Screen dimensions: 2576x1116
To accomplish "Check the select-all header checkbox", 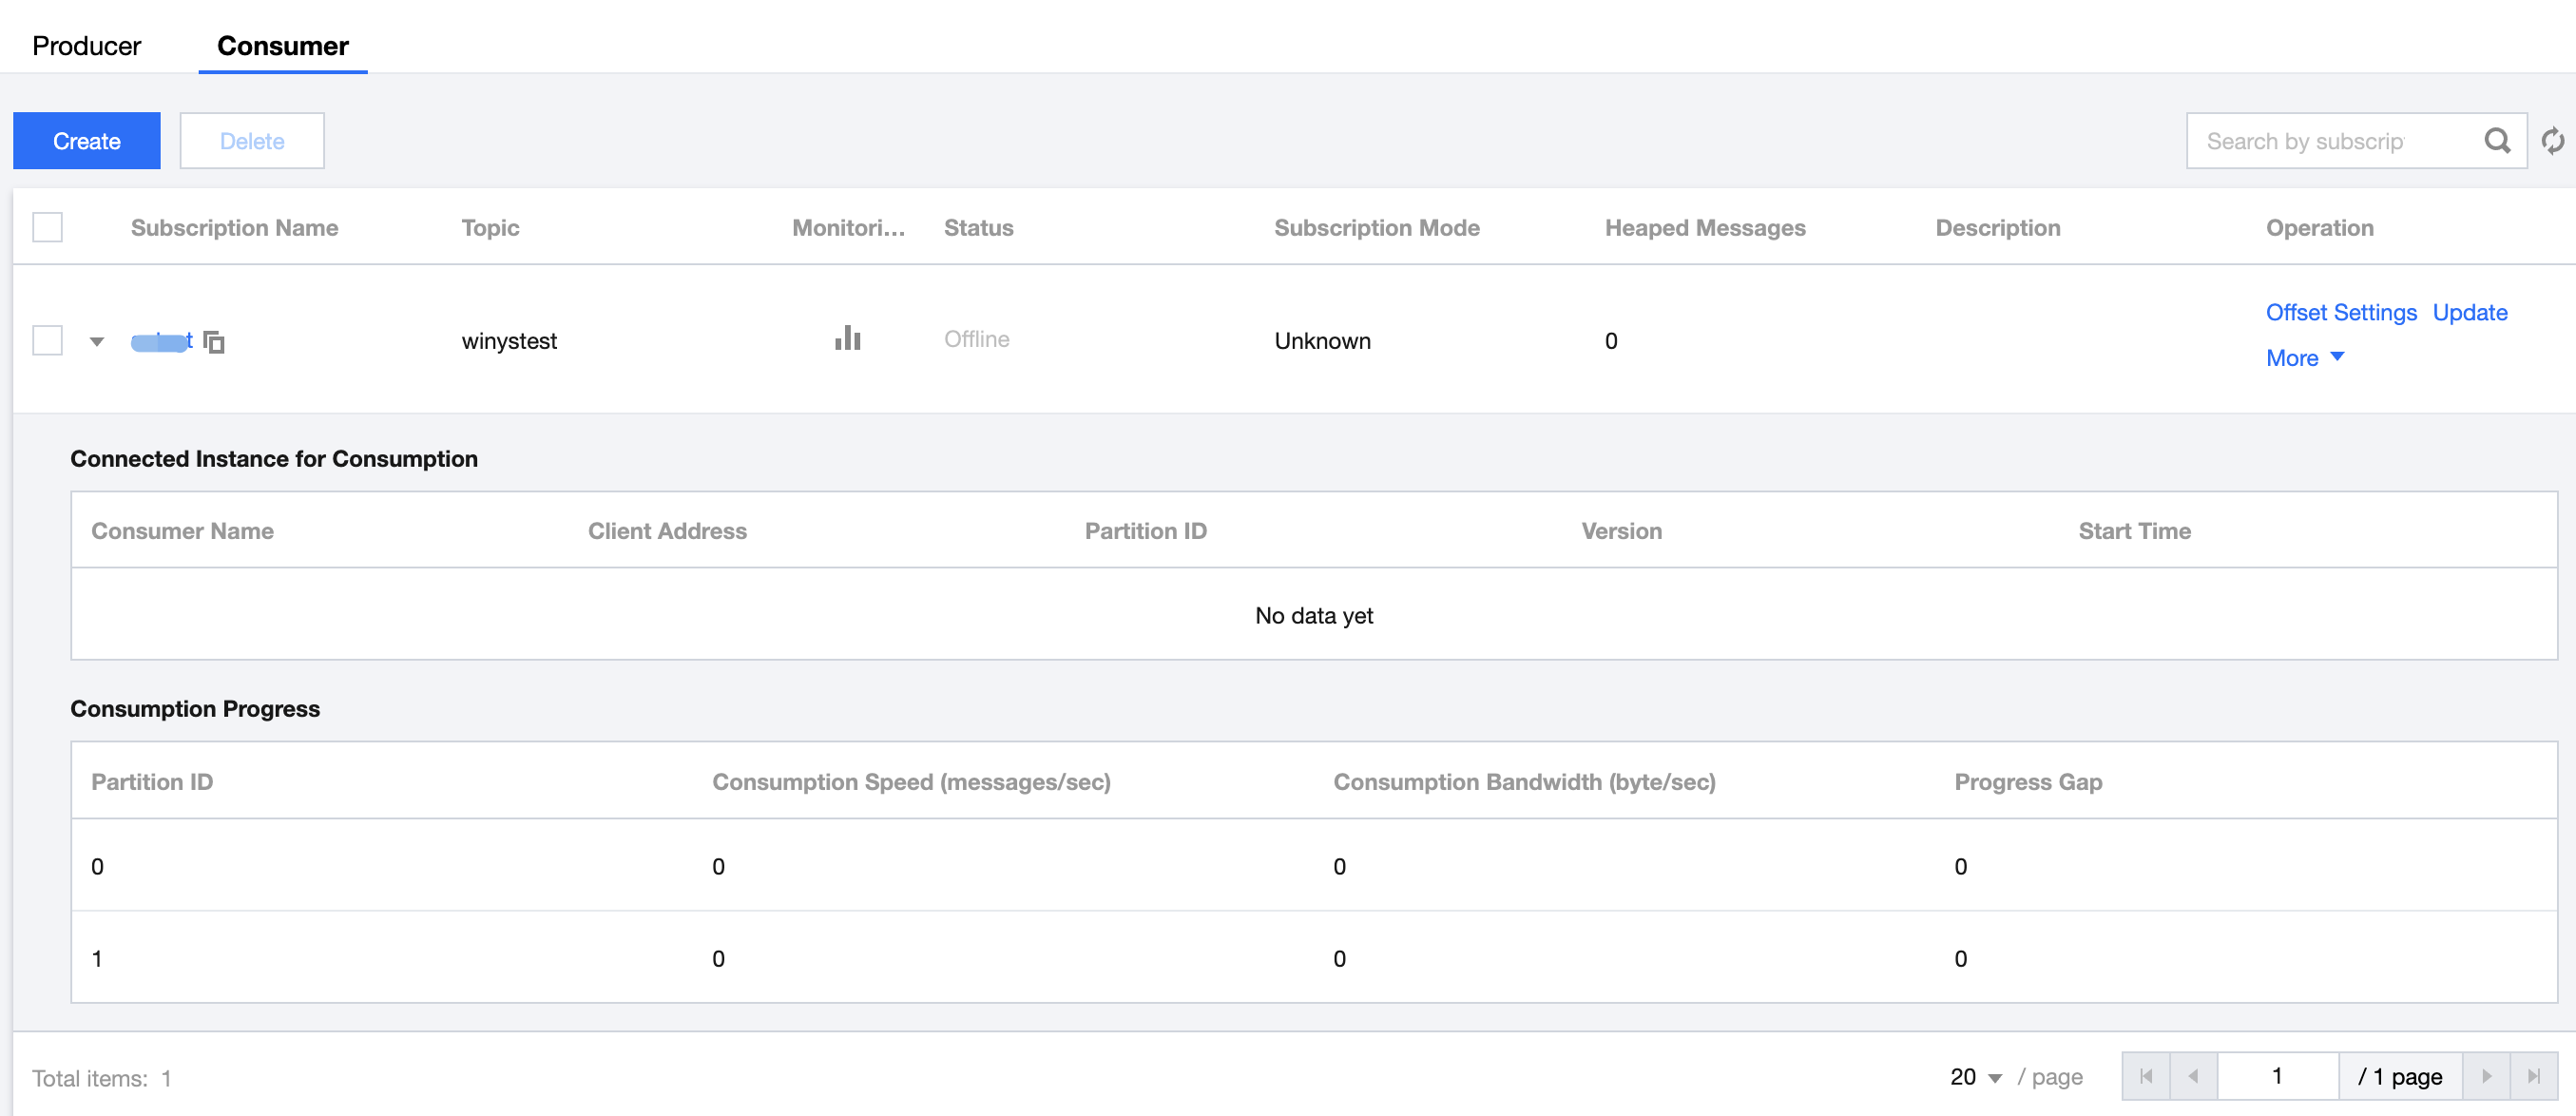I will pyautogui.click(x=47, y=227).
